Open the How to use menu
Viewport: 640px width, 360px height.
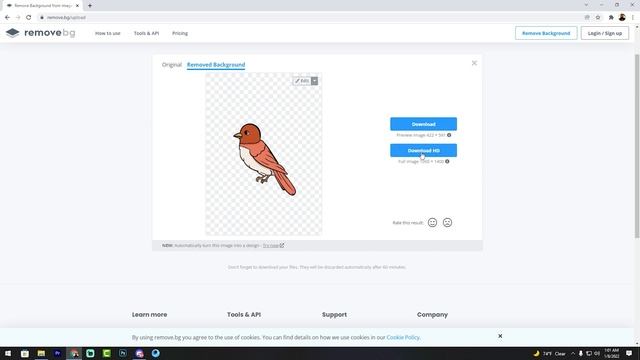[108, 33]
